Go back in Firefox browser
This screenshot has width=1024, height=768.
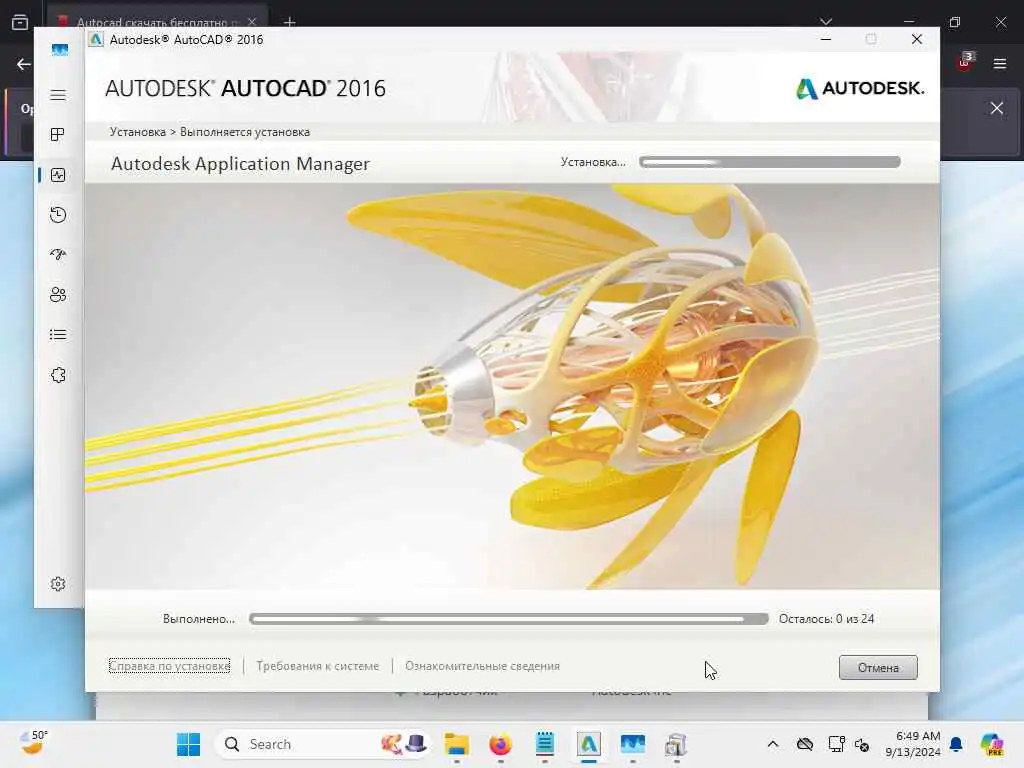[24, 64]
